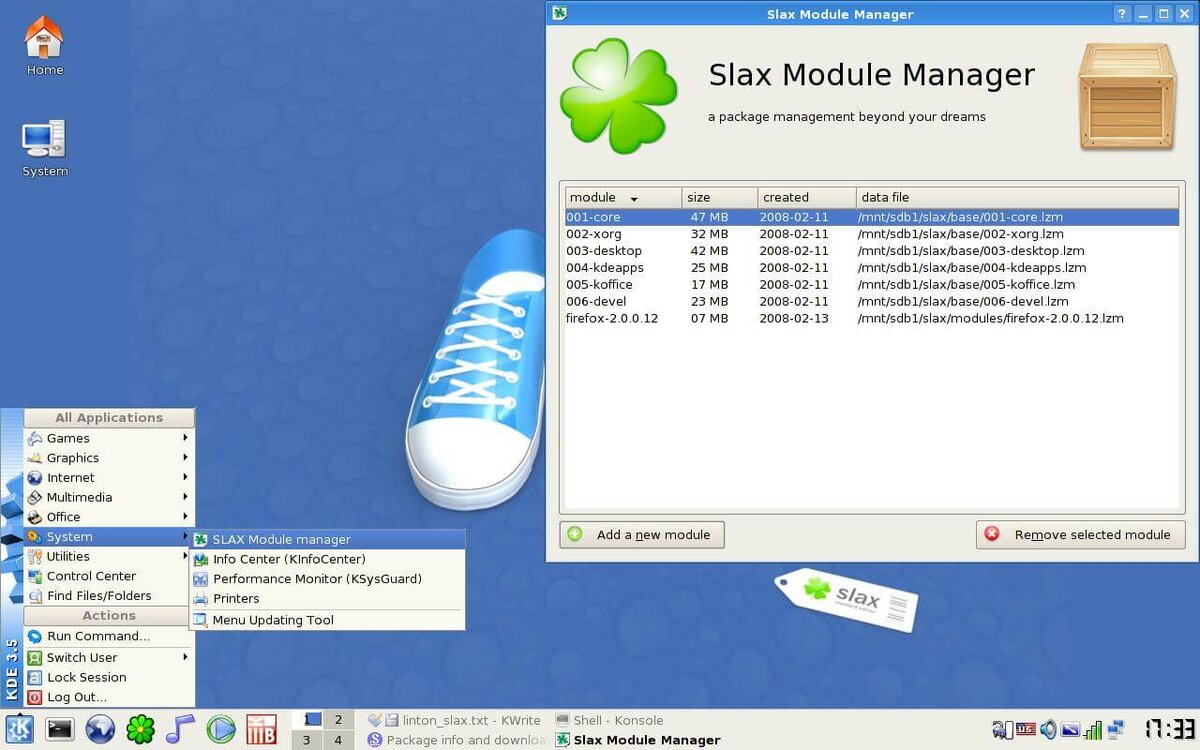Click the US keyboard layout flag
The height and width of the screenshot is (750, 1200).
click(1025, 729)
